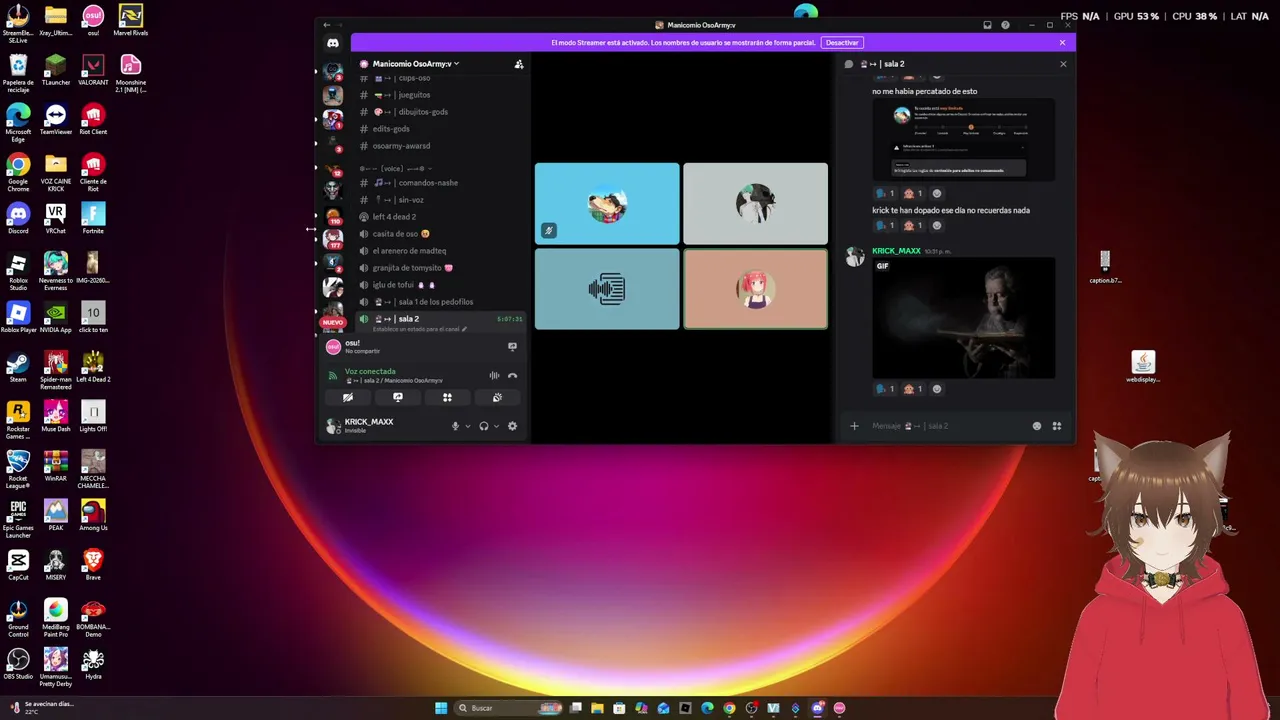1280x720 pixels.
Task: Open the soundboard button in voice panel
Action: tap(497, 397)
